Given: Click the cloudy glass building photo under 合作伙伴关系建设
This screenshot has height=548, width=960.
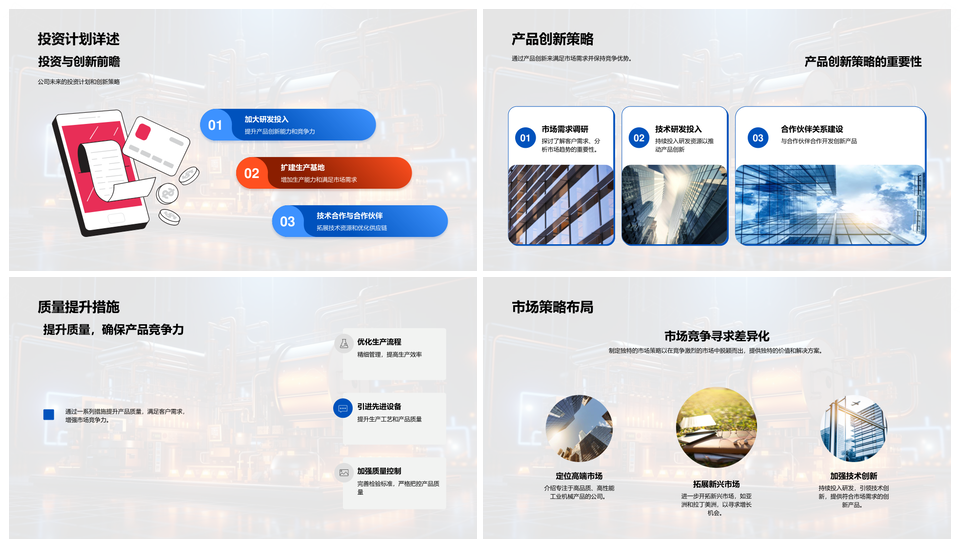Looking at the screenshot, I should point(830,204).
